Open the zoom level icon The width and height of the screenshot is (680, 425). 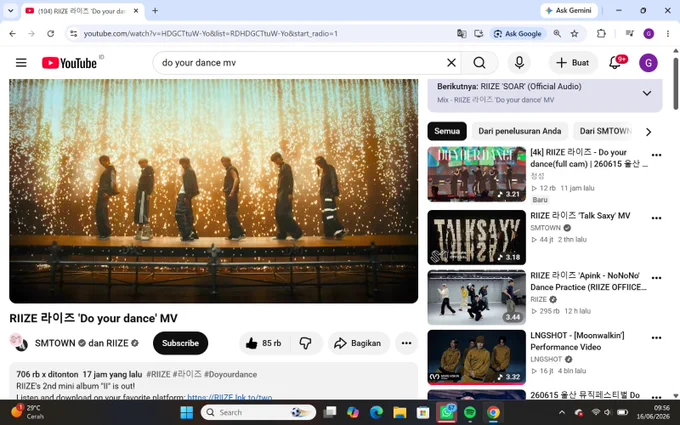pos(557,33)
